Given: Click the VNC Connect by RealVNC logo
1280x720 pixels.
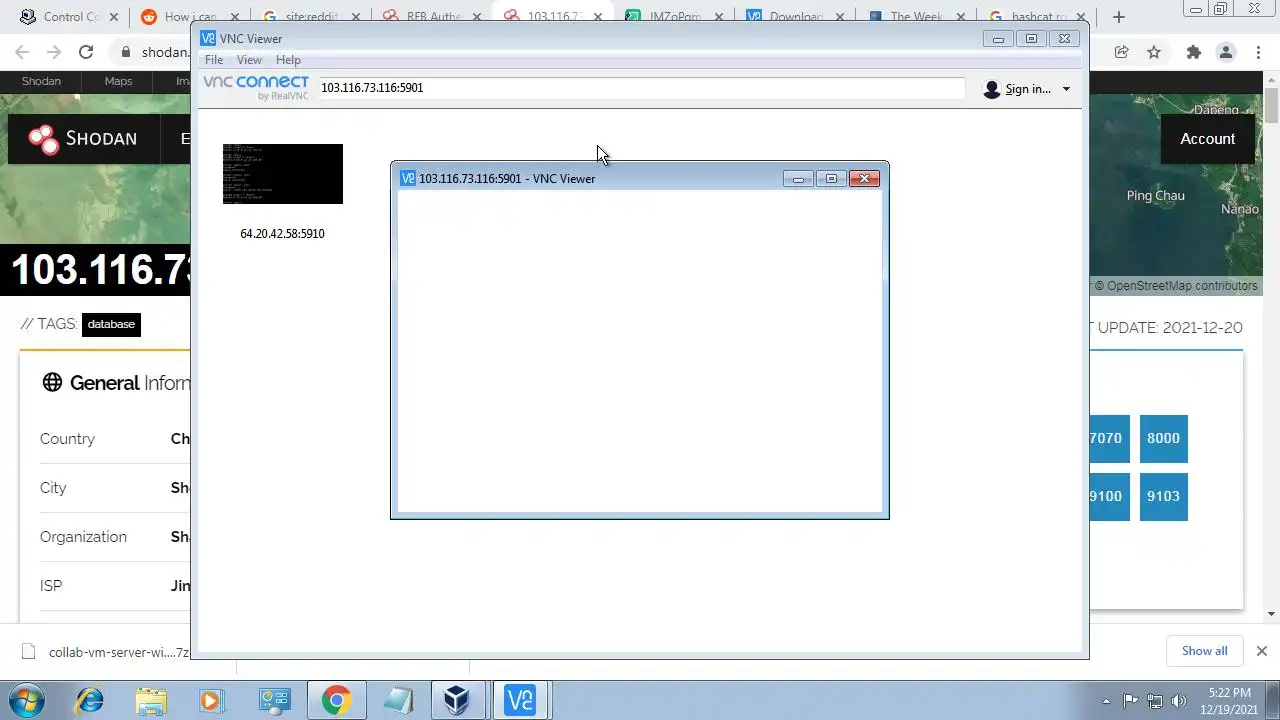Looking at the screenshot, I should pyautogui.click(x=256, y=88).
